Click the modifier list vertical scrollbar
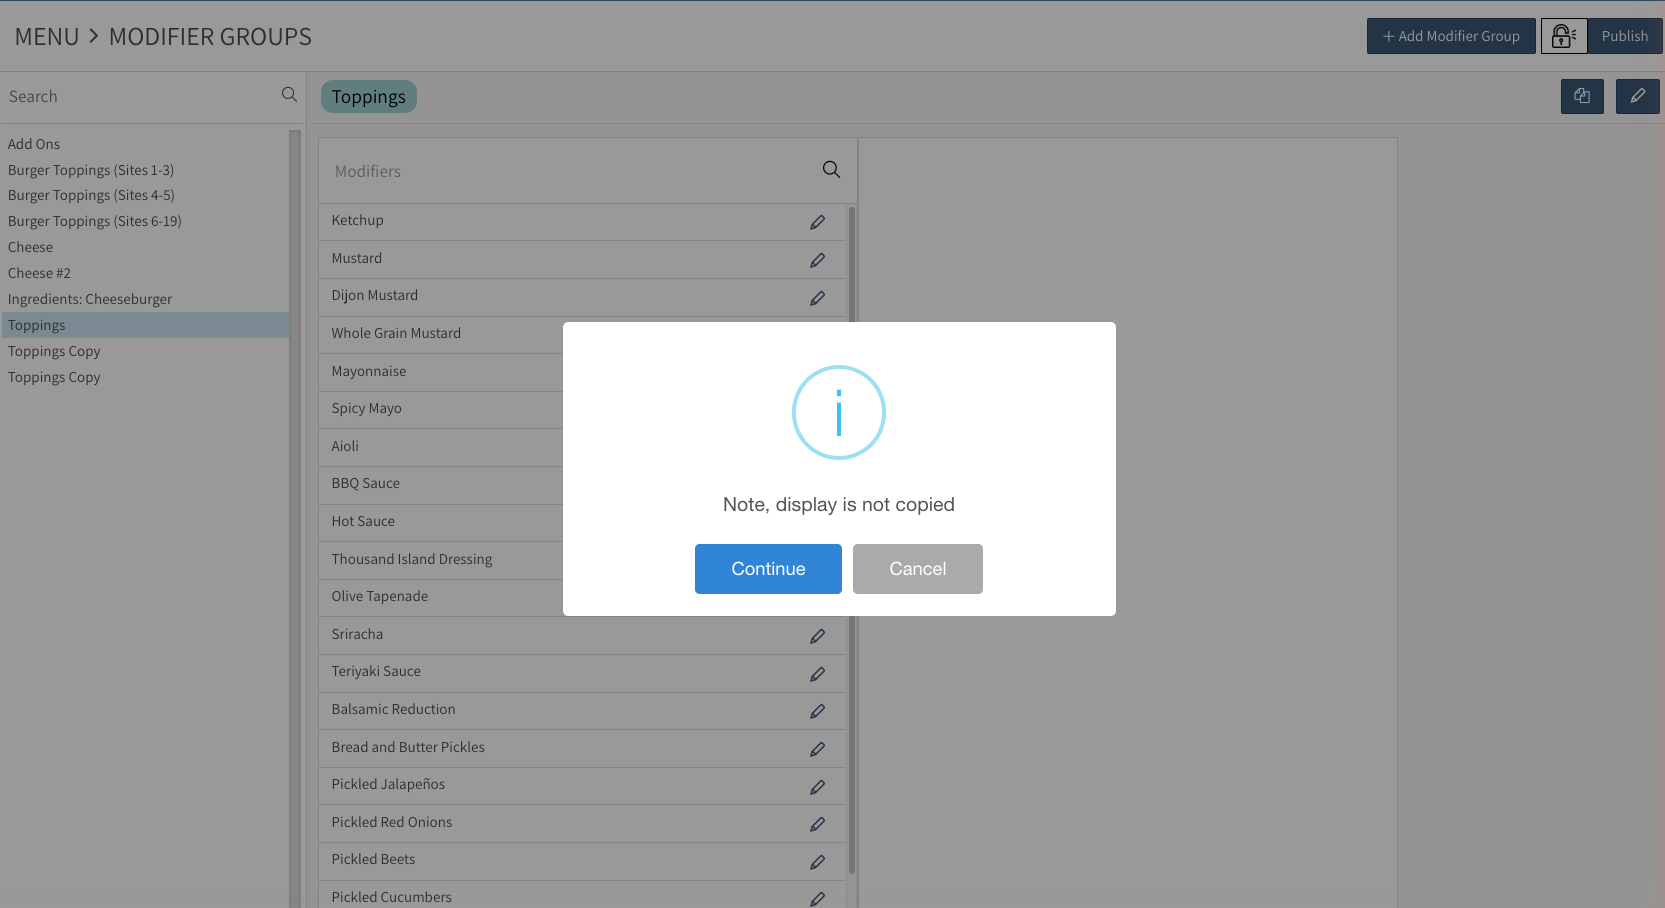 coord(852,540)
